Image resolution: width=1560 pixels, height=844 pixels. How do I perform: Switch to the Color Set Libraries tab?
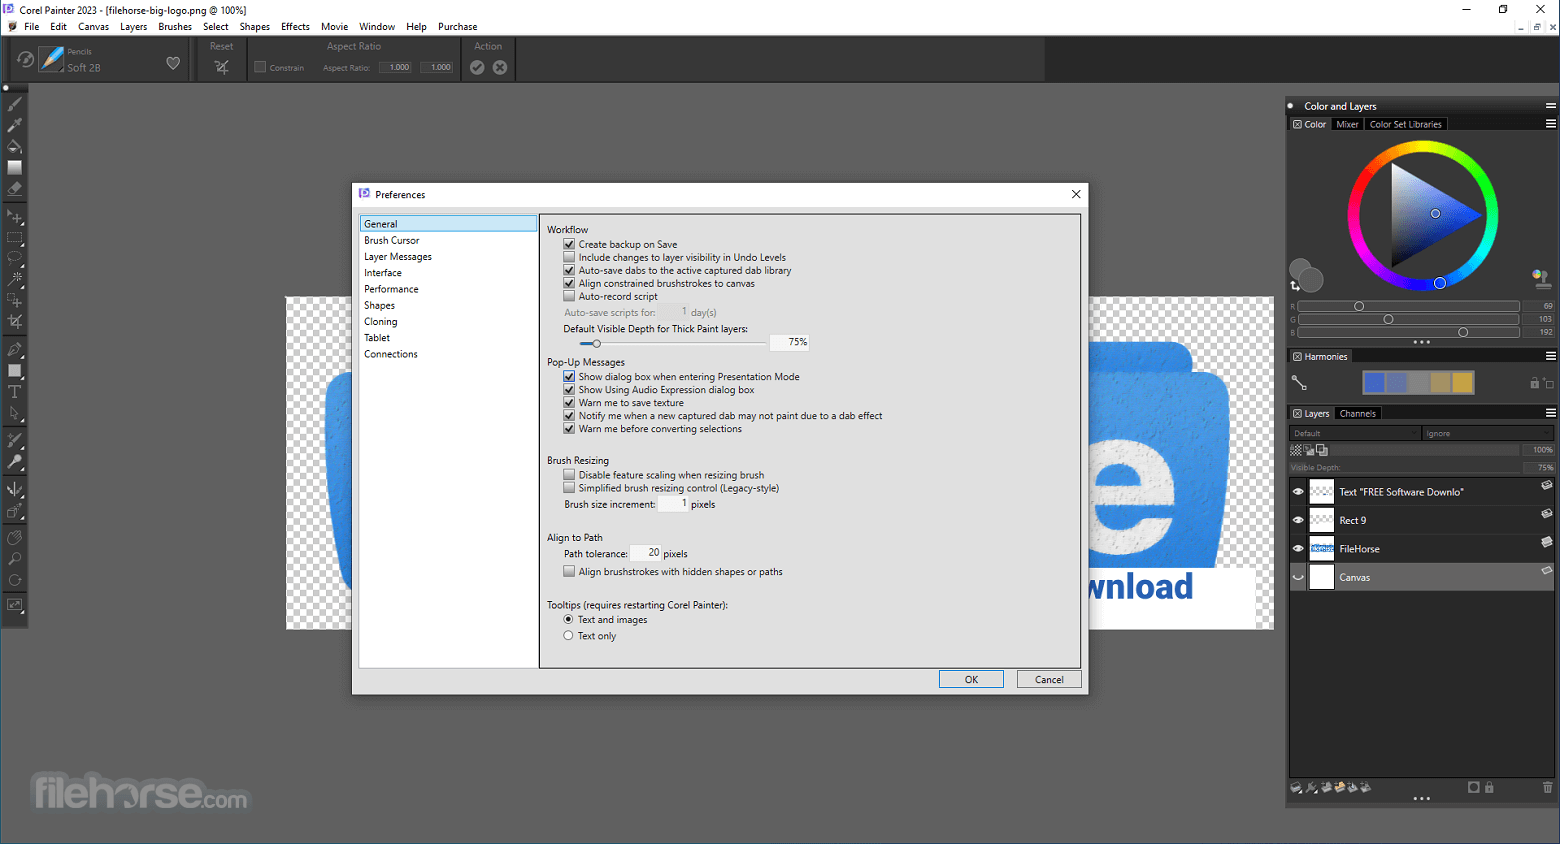[1405, 124]
